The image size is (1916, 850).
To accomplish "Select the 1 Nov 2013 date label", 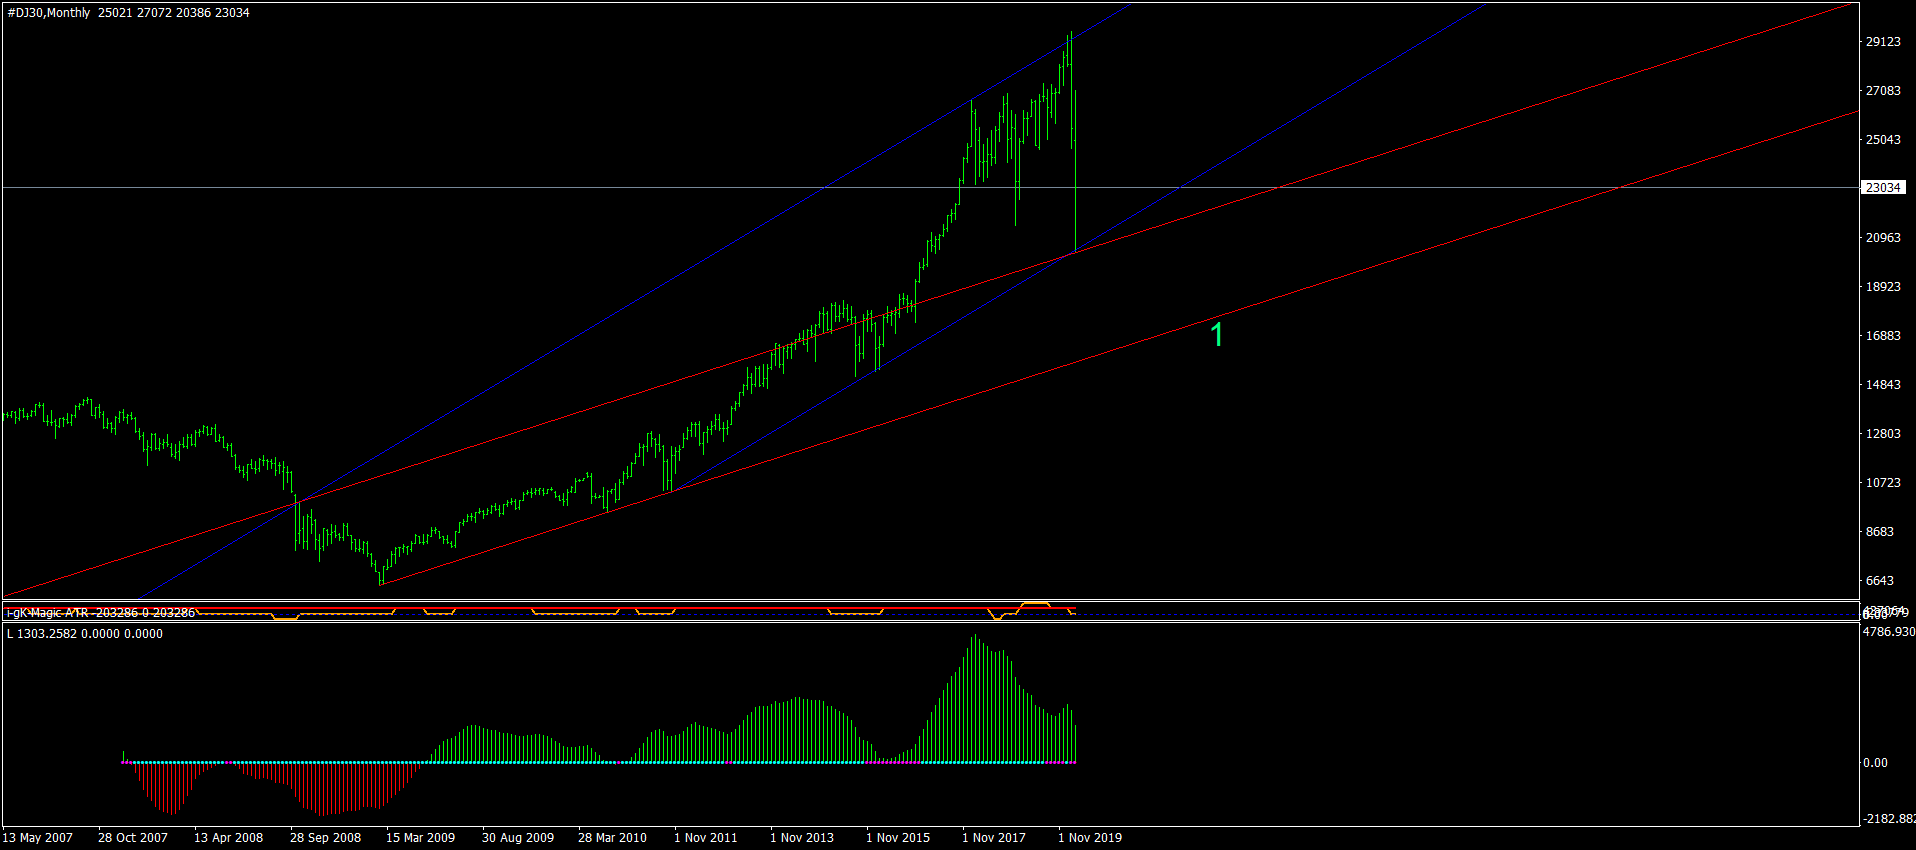I will pyautogui.click(x=802, y=838).
